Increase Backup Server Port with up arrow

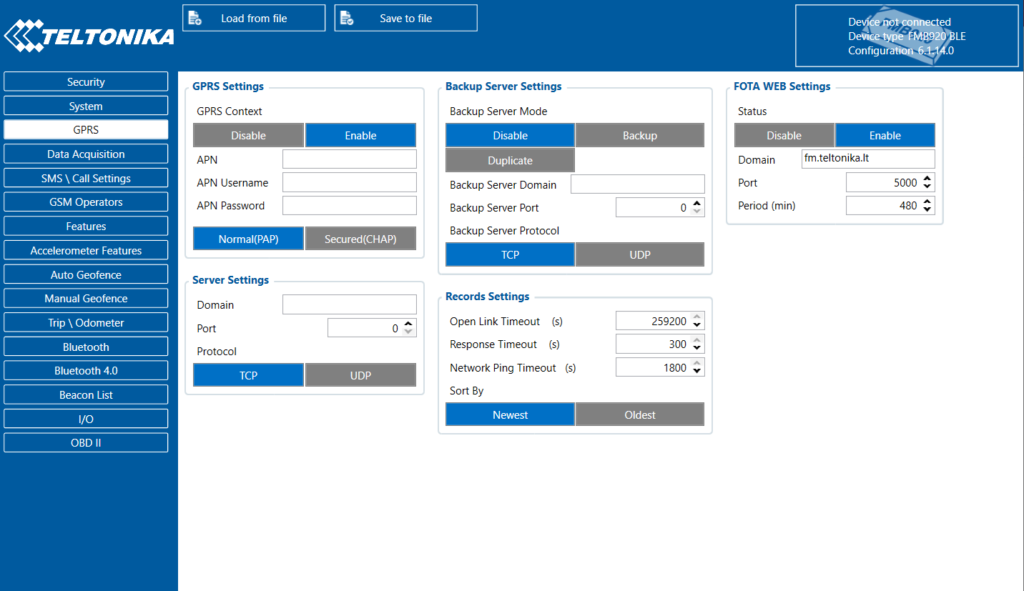697,204
